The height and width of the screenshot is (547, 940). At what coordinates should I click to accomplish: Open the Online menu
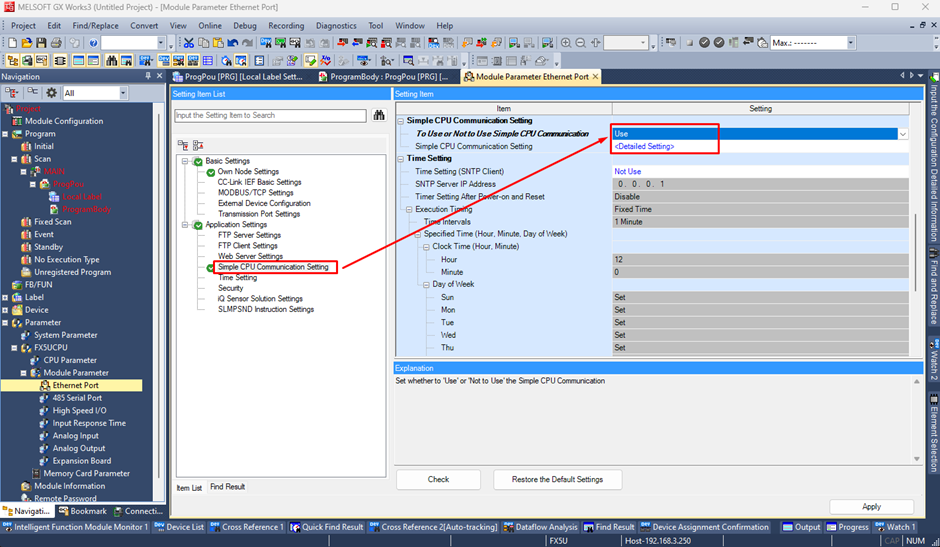coord(210,26)
